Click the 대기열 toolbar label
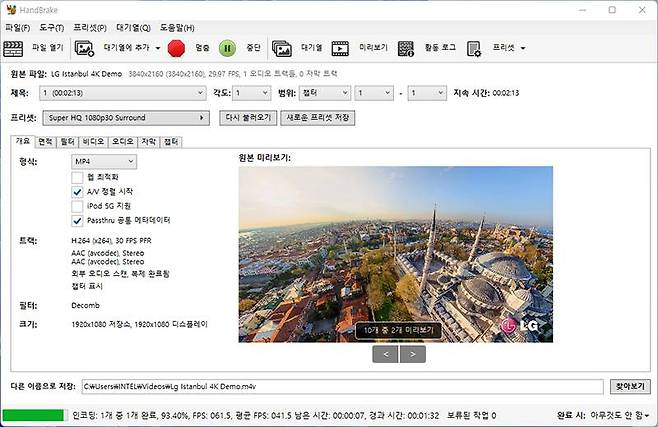Viewport: 658px width, 427px height. point(311,48)
